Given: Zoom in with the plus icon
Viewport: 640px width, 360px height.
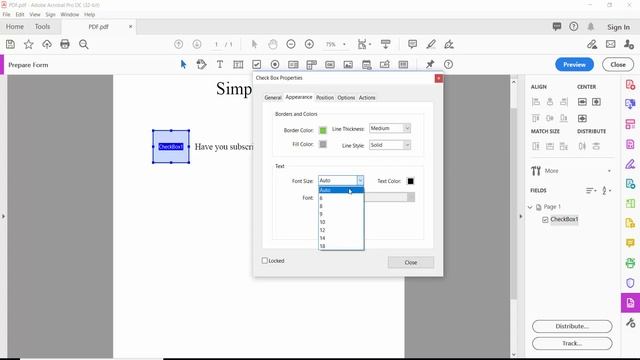Looking at the screenshot, I should tap(309, 44).
